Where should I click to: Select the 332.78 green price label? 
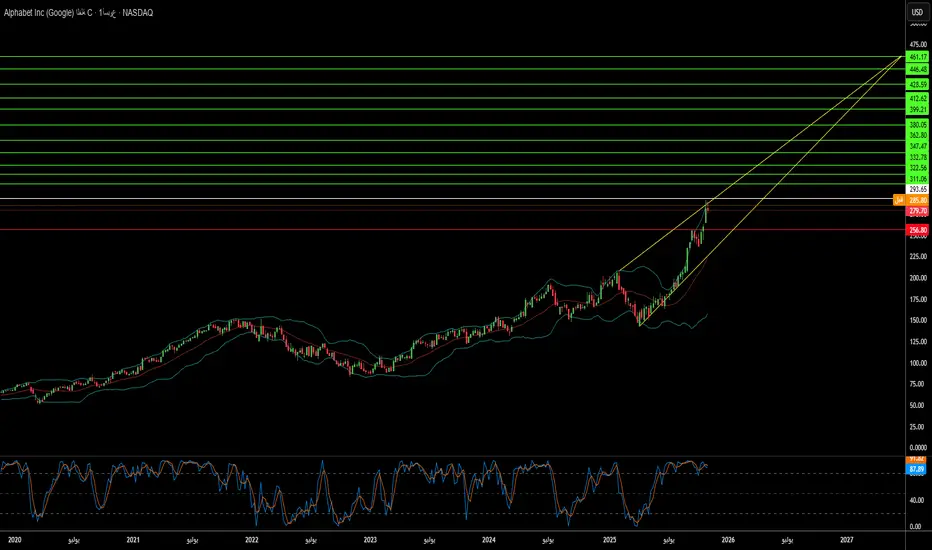(917, 158)
